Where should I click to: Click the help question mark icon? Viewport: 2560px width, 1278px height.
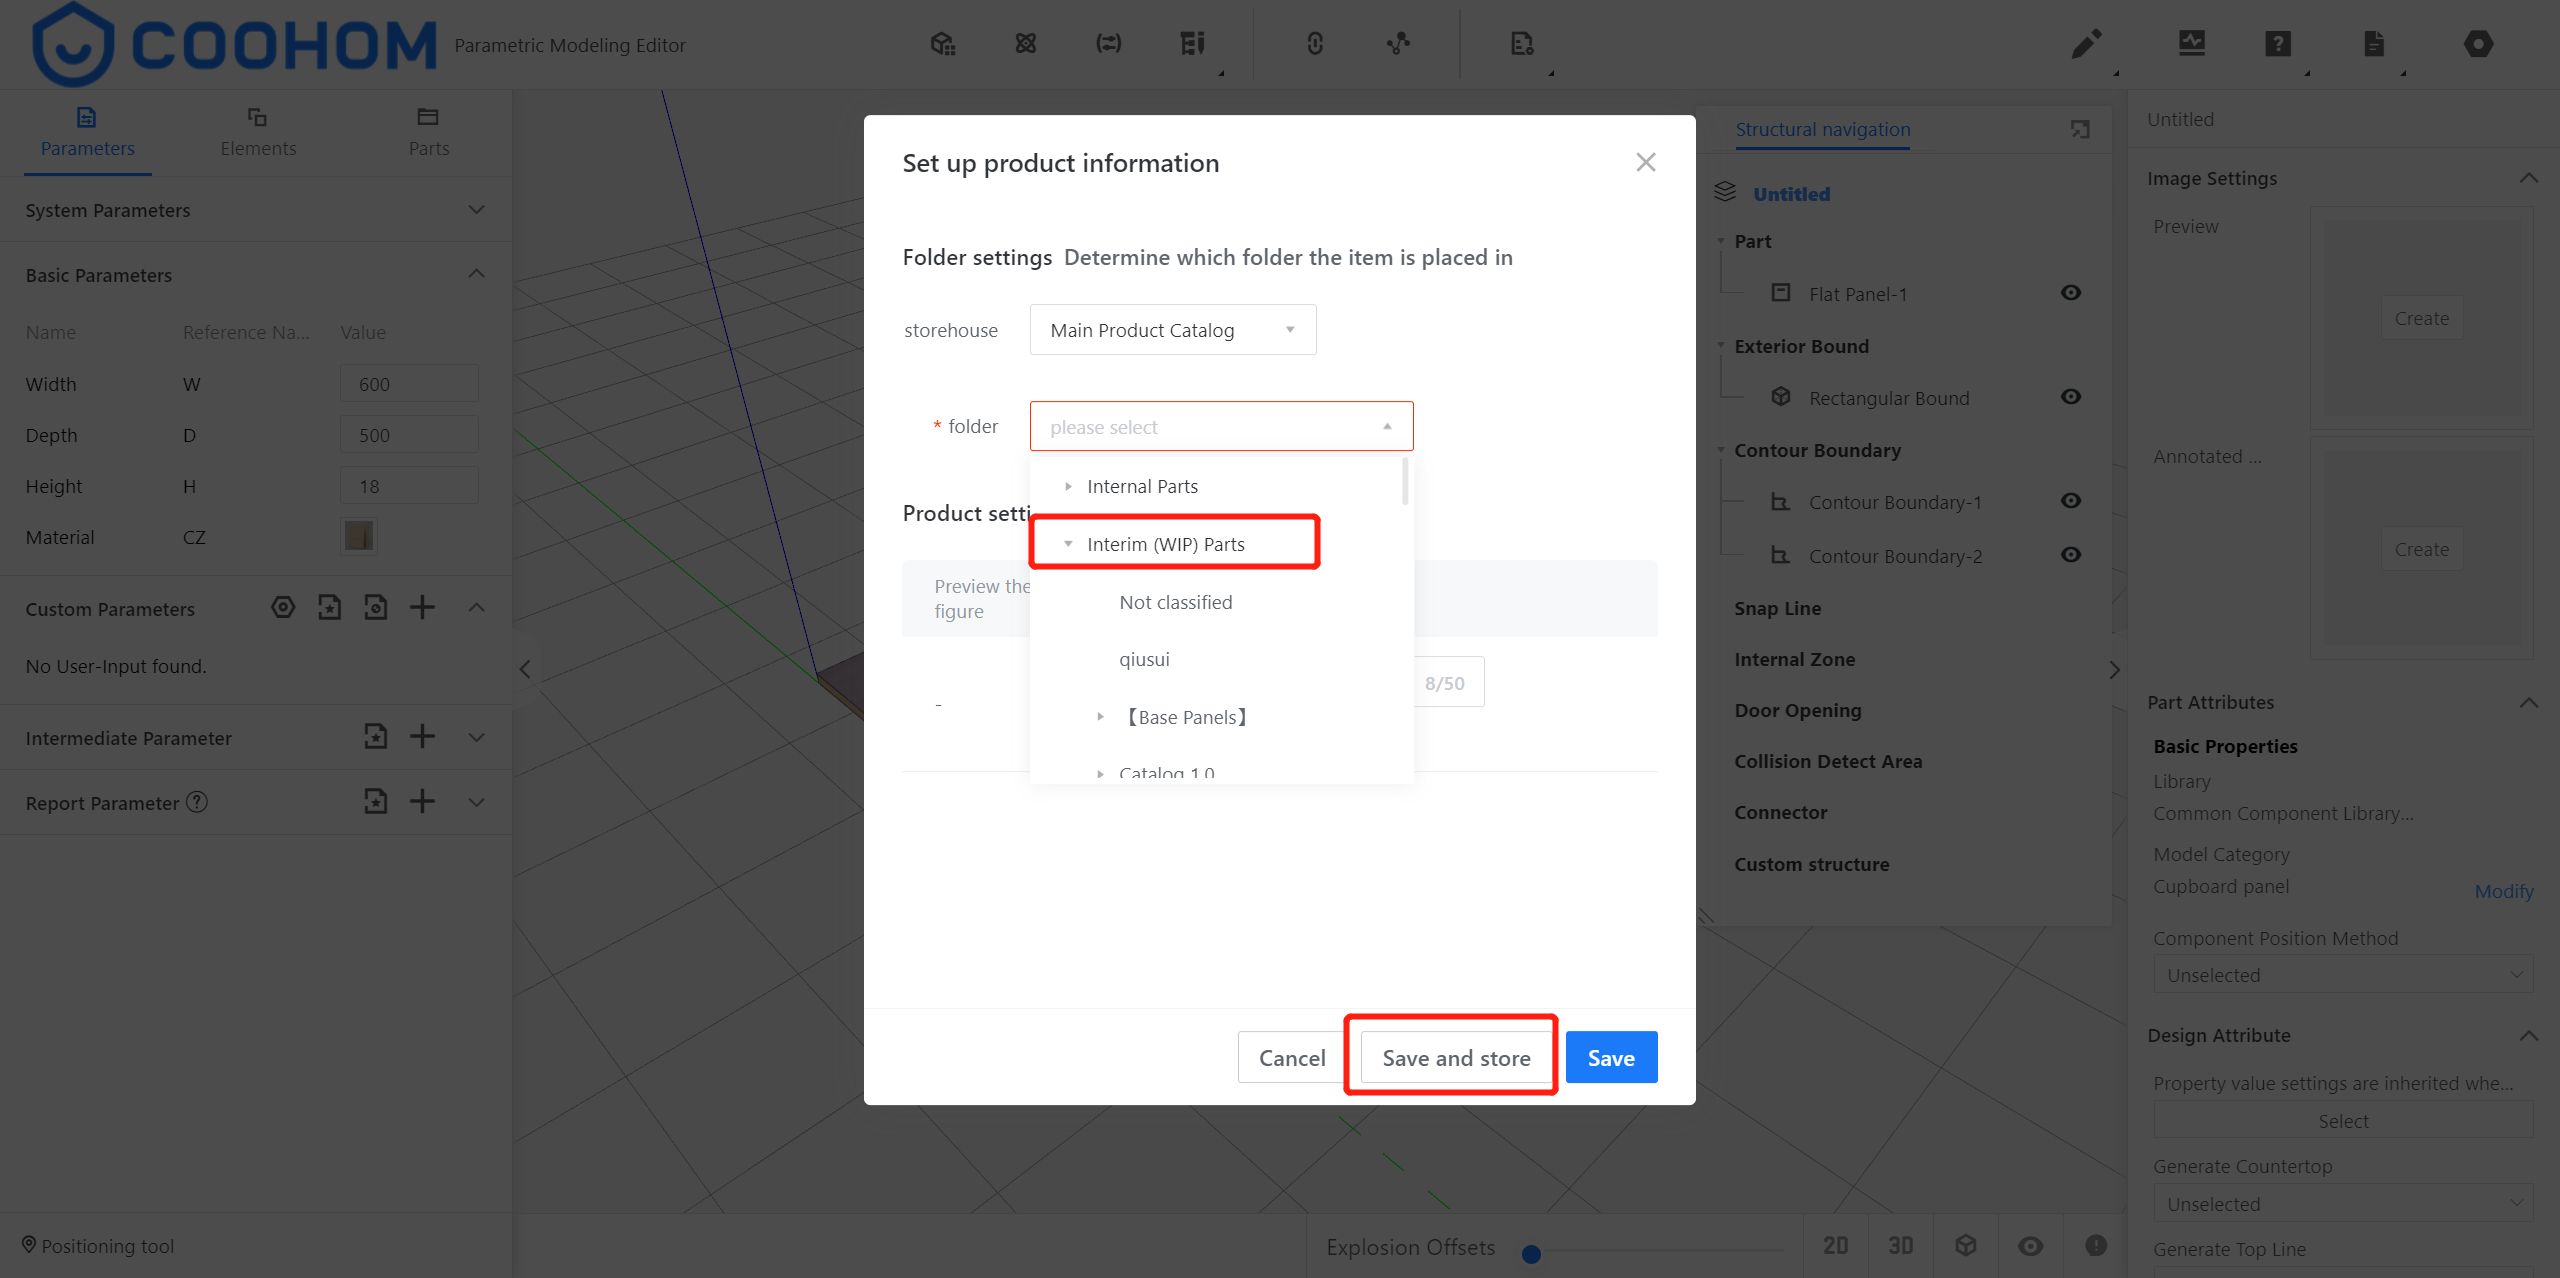2277,44
